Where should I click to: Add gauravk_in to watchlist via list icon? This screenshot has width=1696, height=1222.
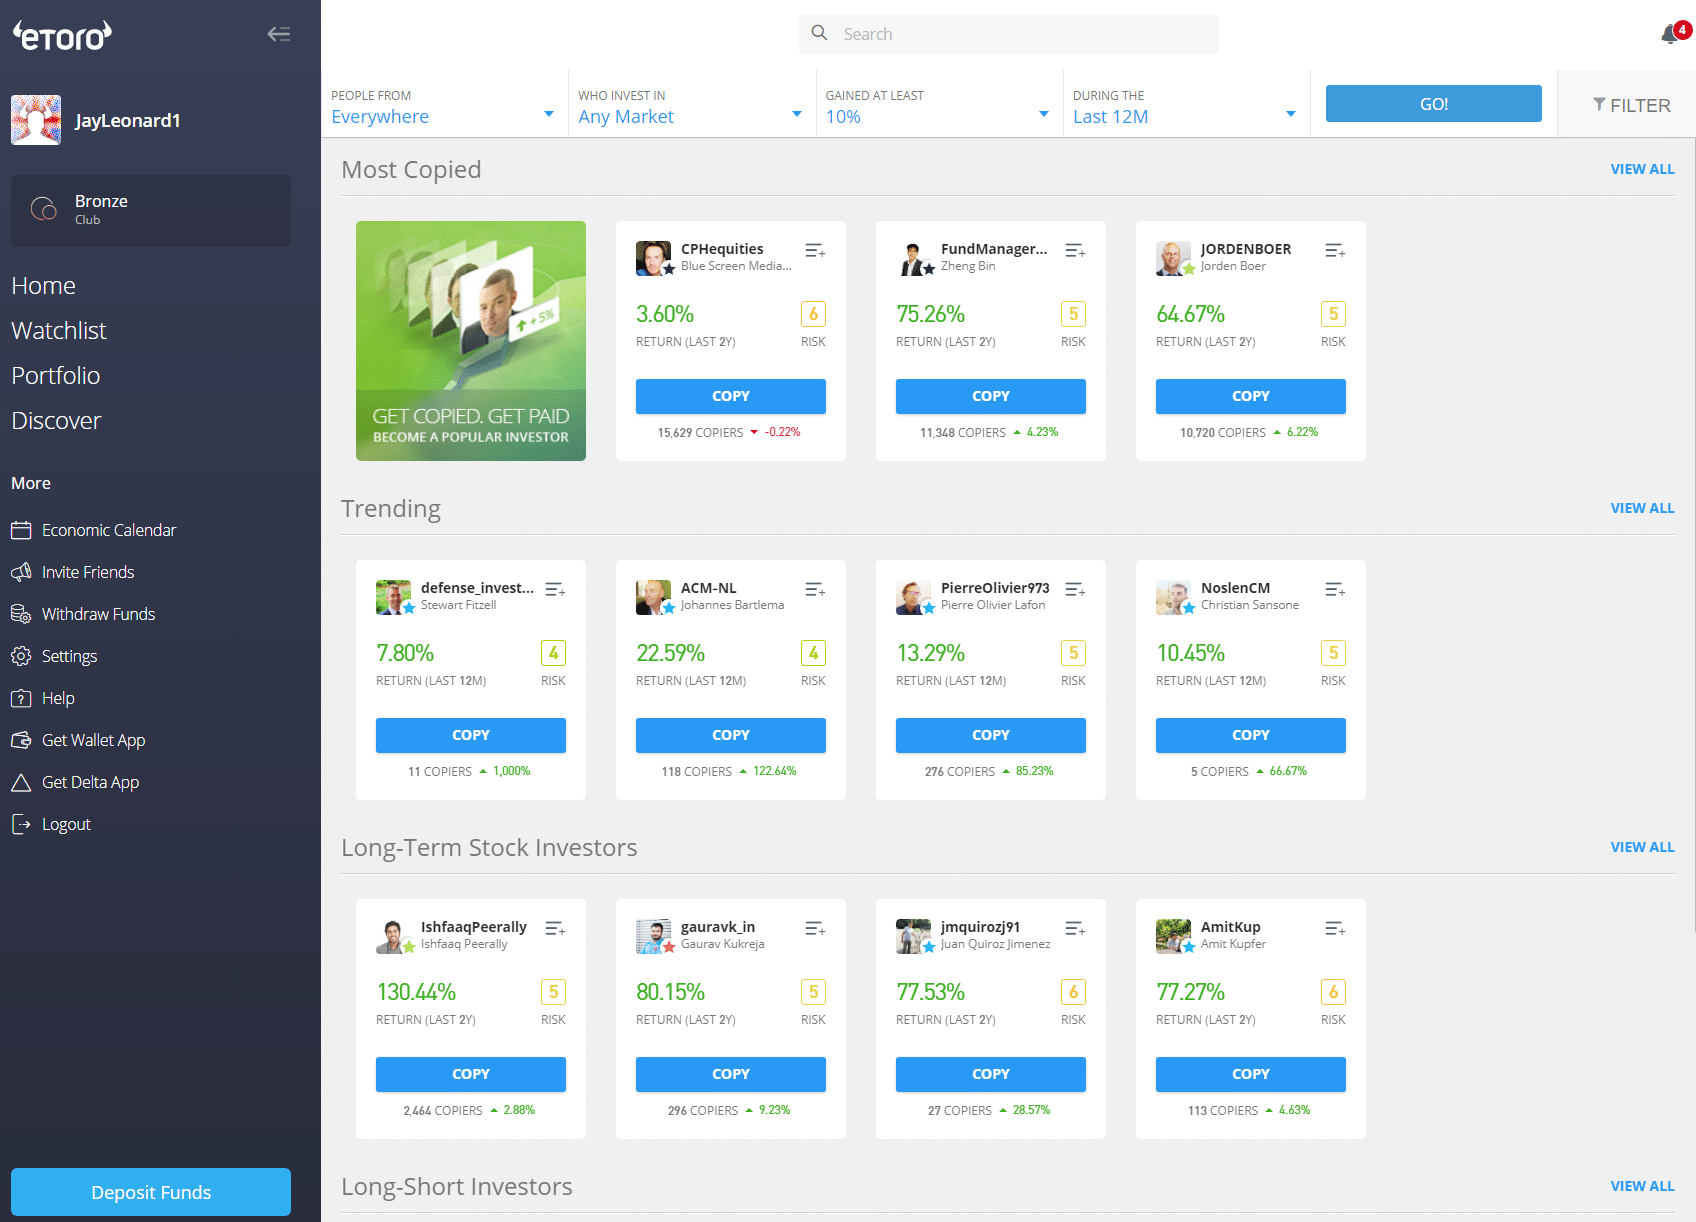coord(815,928)
